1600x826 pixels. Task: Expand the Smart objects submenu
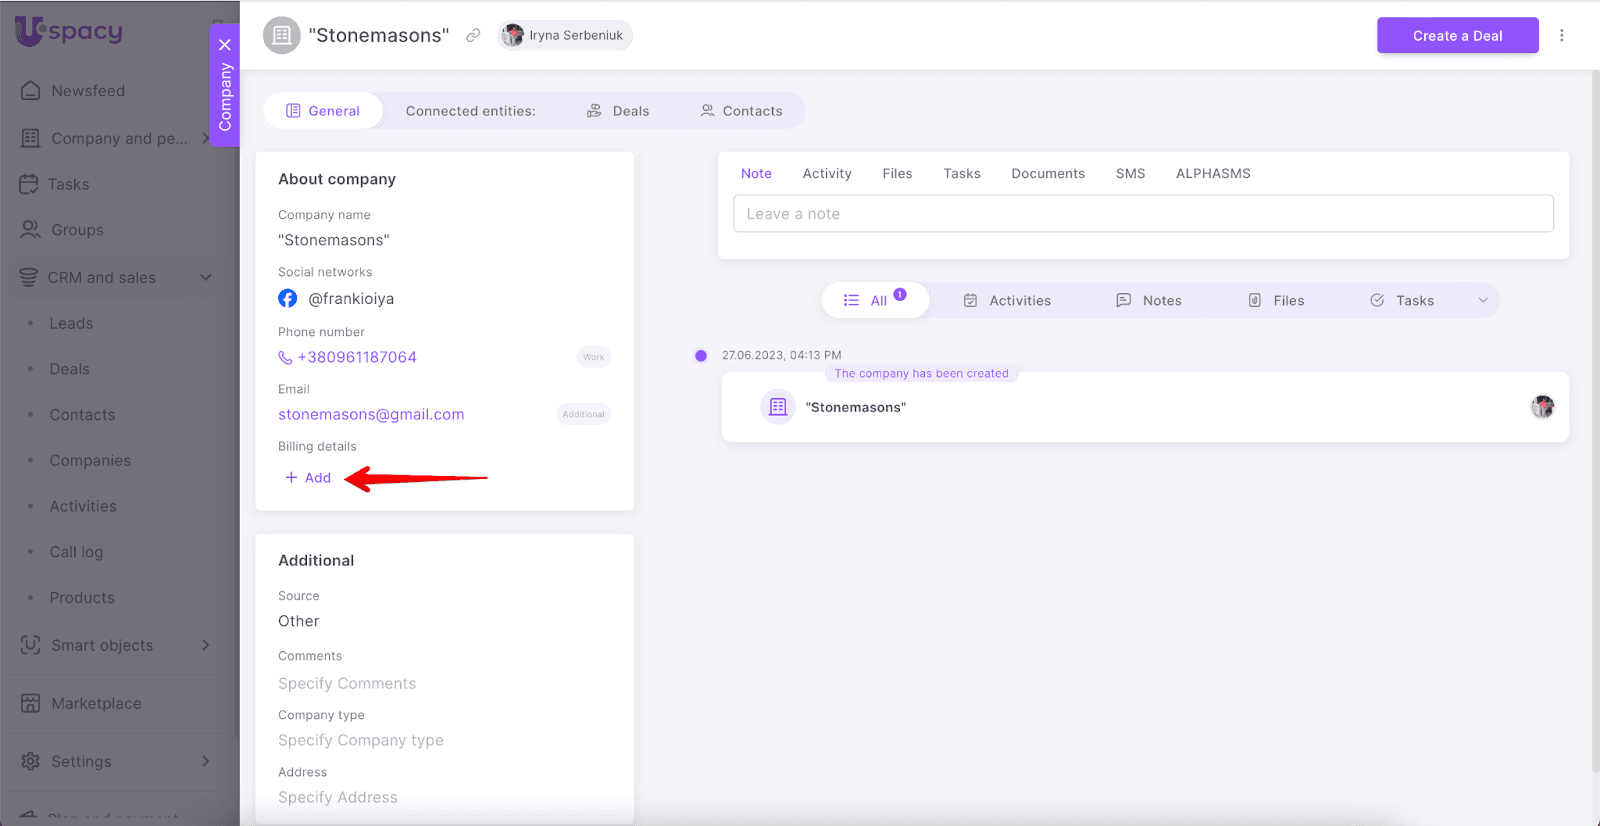[205, 645]
